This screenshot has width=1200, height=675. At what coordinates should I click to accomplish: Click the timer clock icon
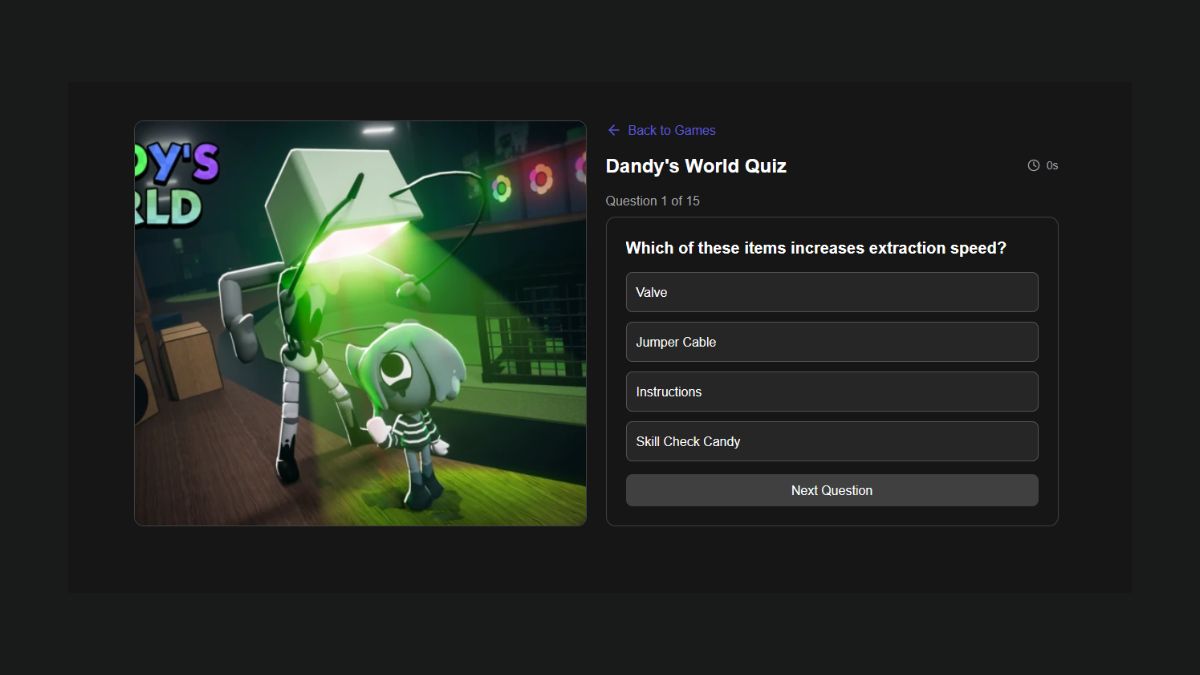coord(1032,165)
